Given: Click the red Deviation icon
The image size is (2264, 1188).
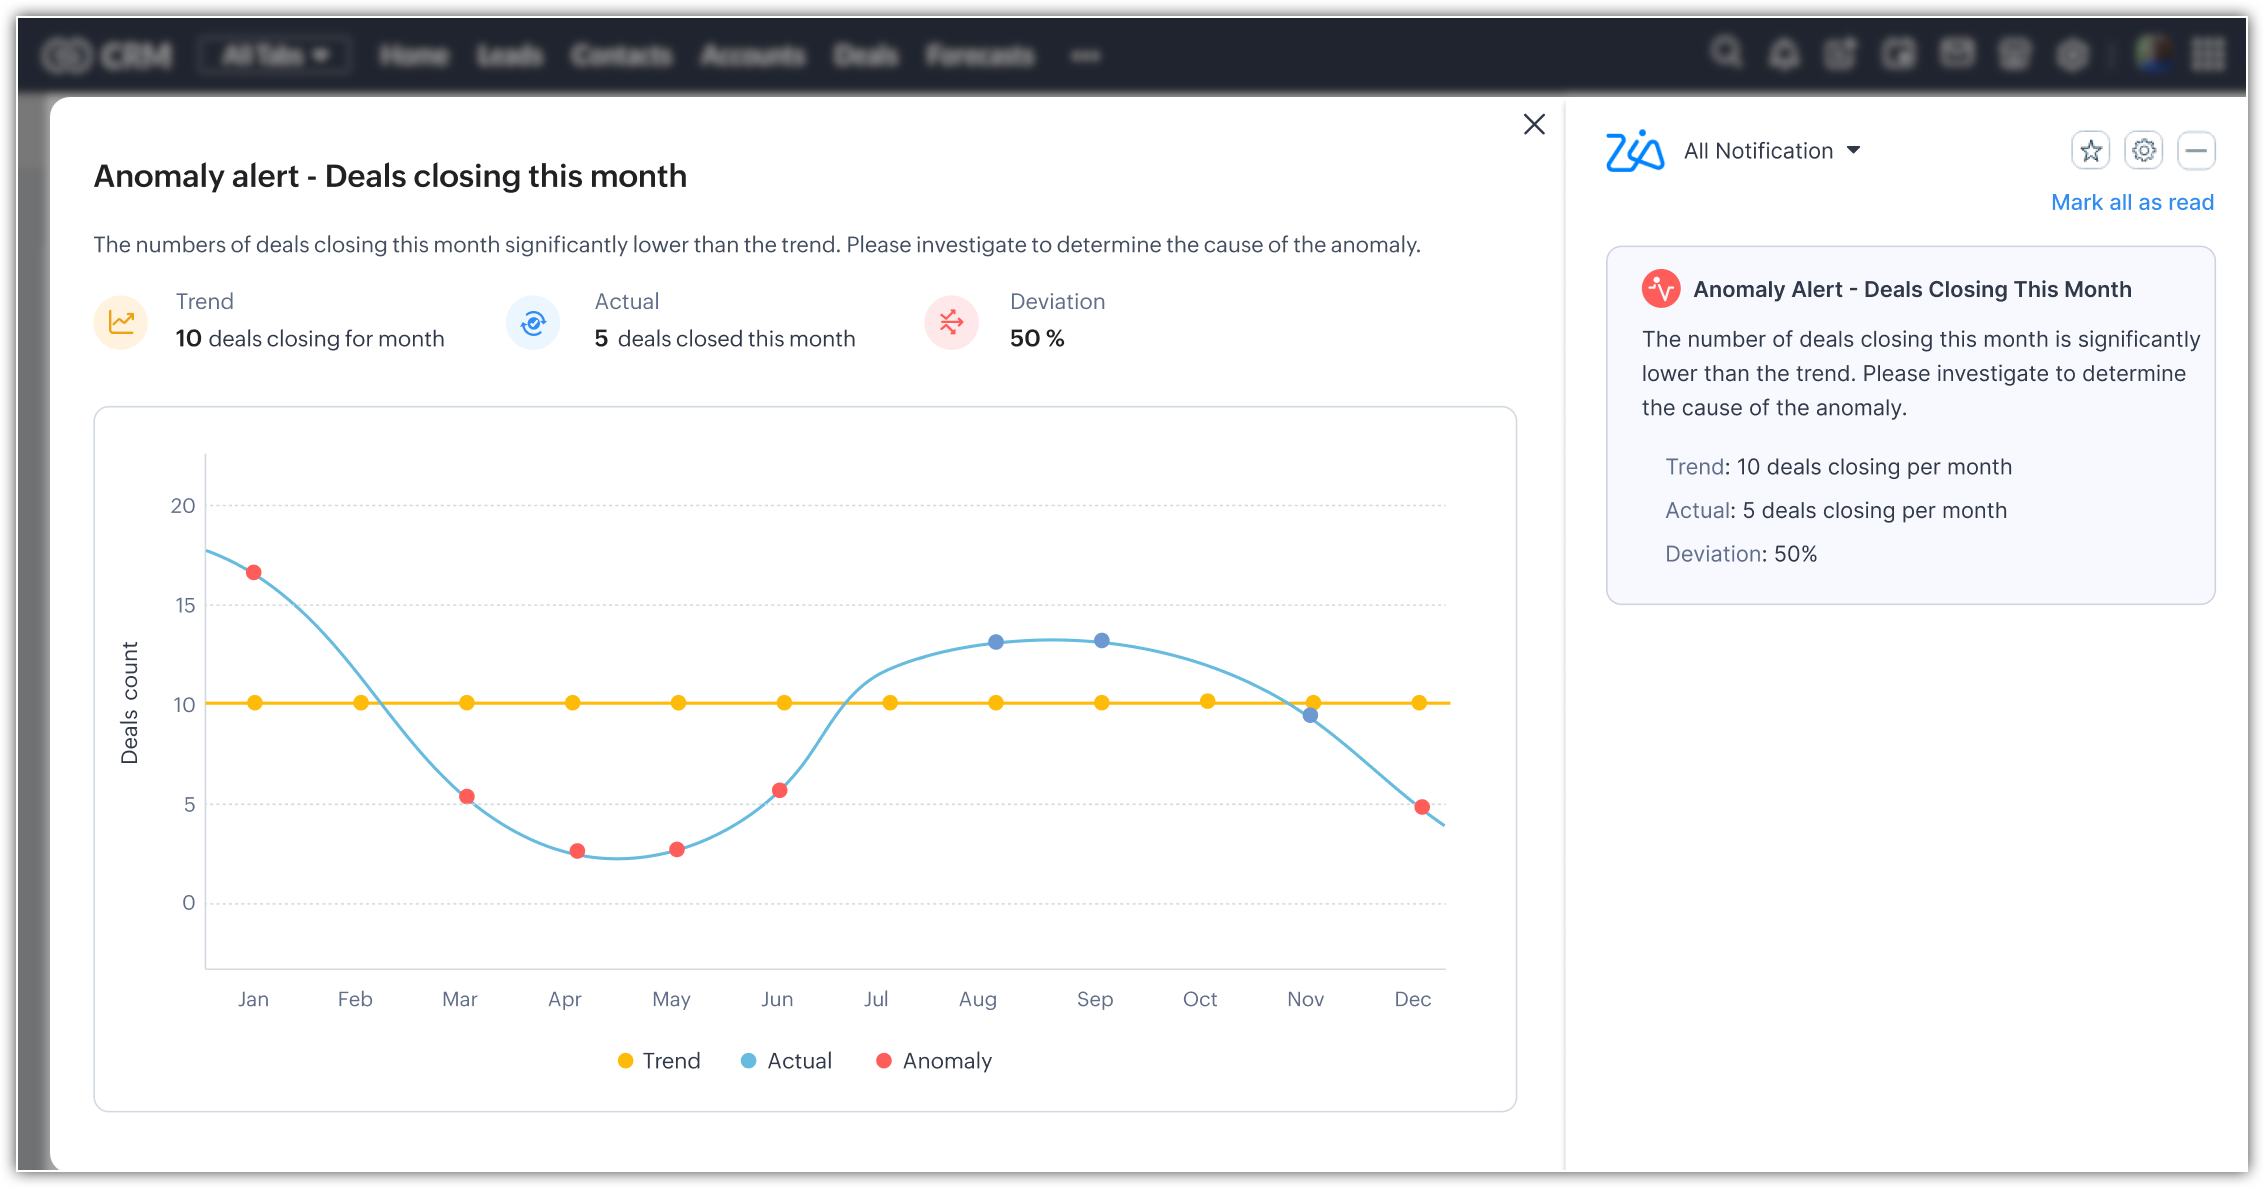Looking at the screenshot, I should [x=951, y=322].
